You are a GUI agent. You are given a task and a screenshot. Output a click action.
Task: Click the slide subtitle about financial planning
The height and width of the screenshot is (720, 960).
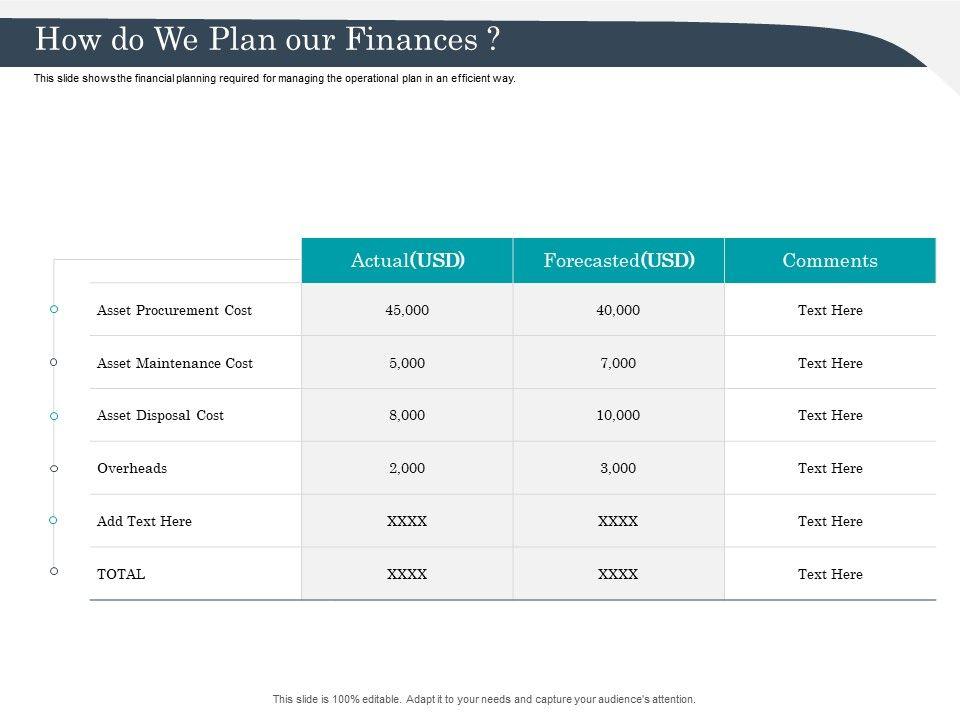275,78
